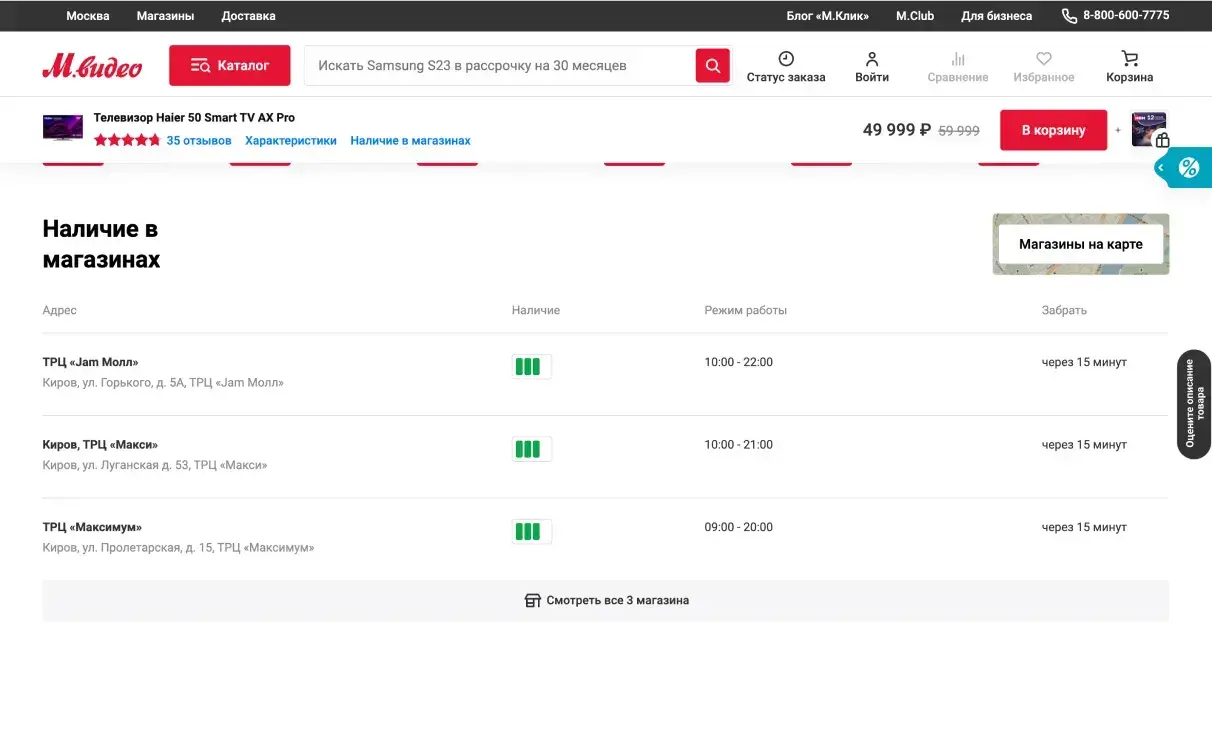The width and height of the screenshot is (1212, 736).
Task: Click the crossed-out 59 999 price
Action: pyautogui.click(x=959, y=130)
